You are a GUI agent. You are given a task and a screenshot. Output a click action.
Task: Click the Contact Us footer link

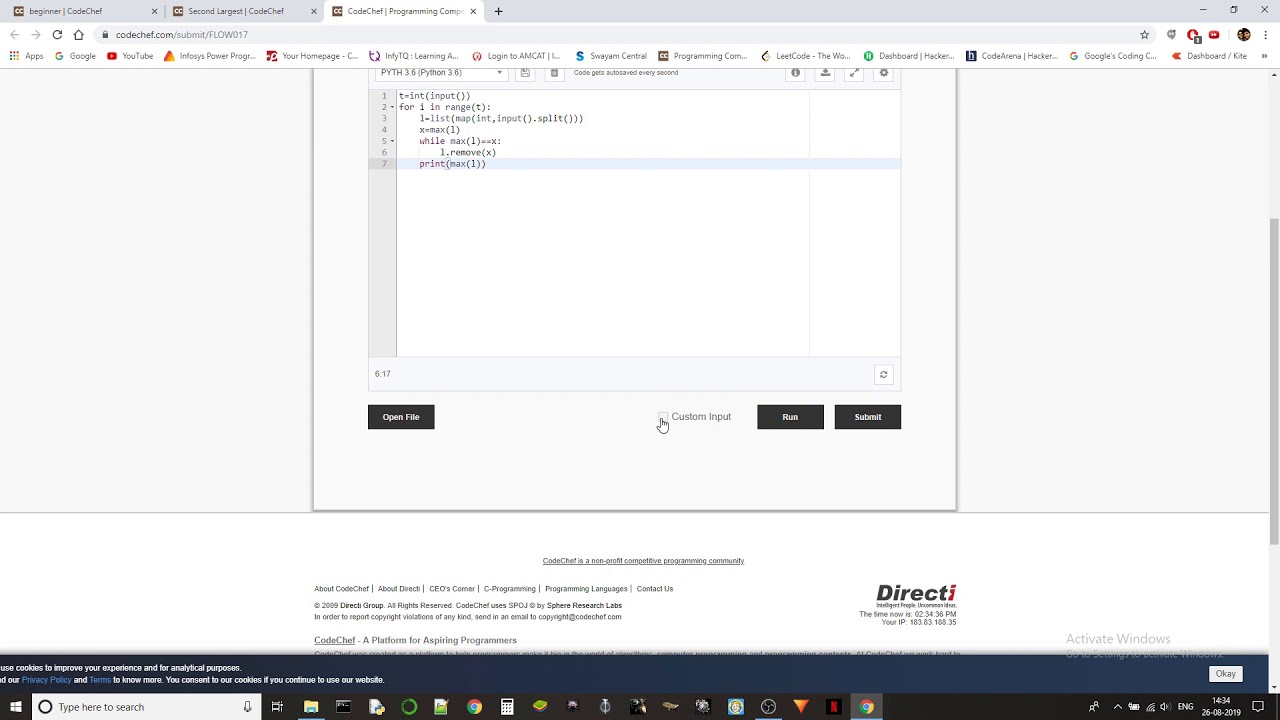(x=655, y=589)
